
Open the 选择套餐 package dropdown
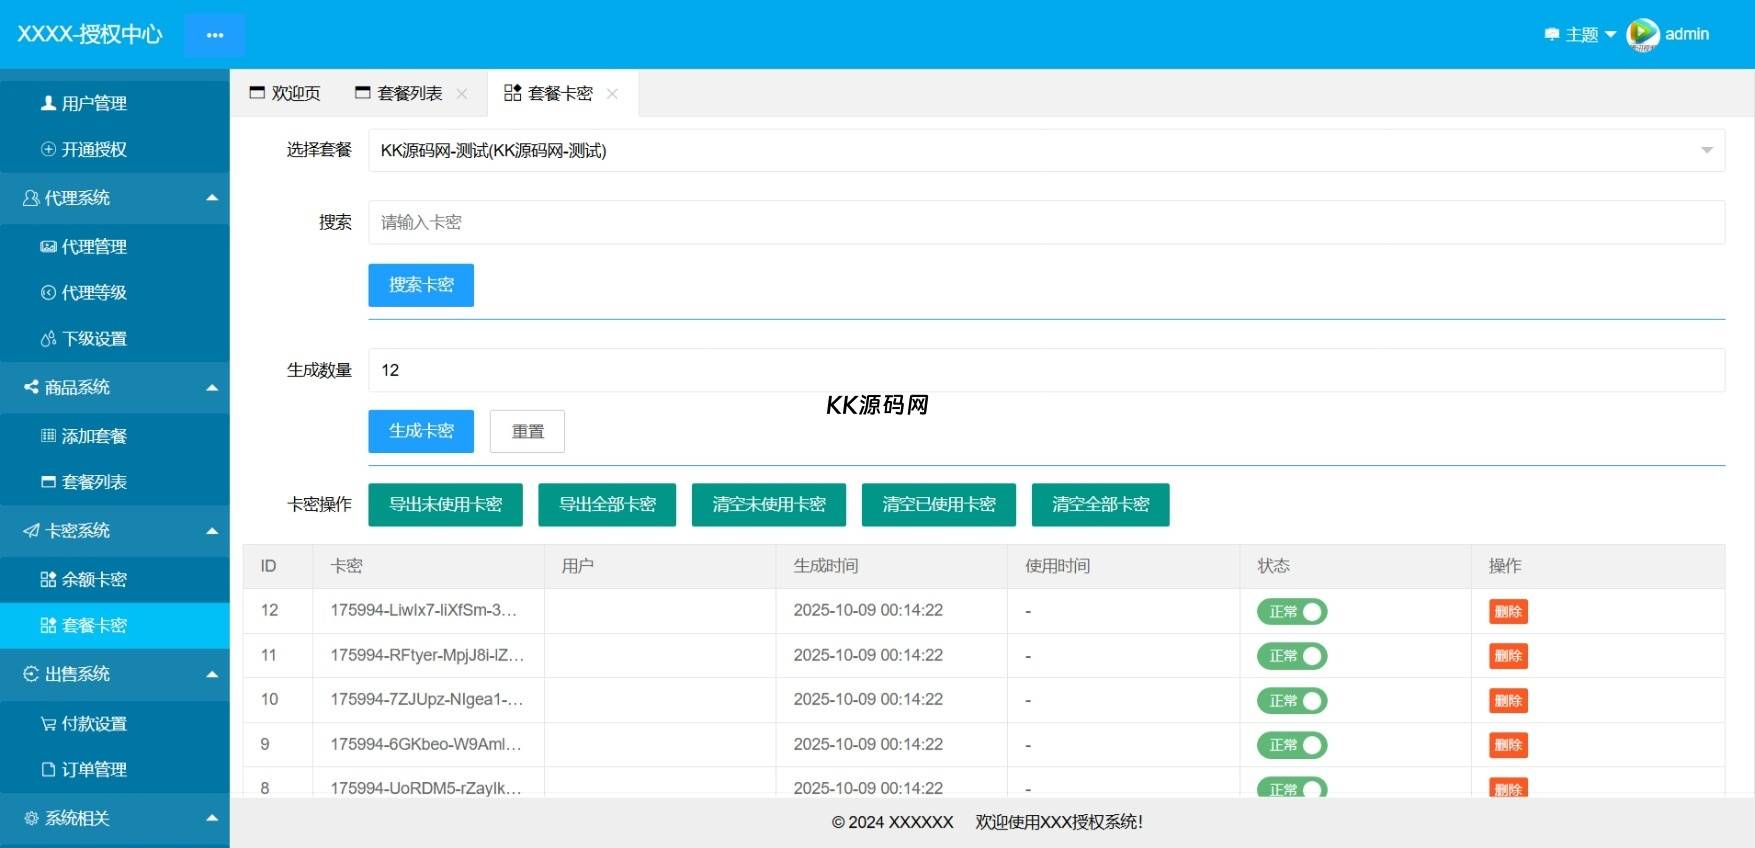(1045, 150)
